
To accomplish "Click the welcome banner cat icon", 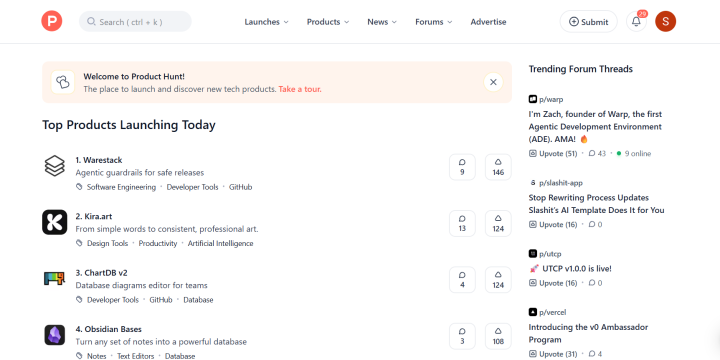I will point(62,82).
